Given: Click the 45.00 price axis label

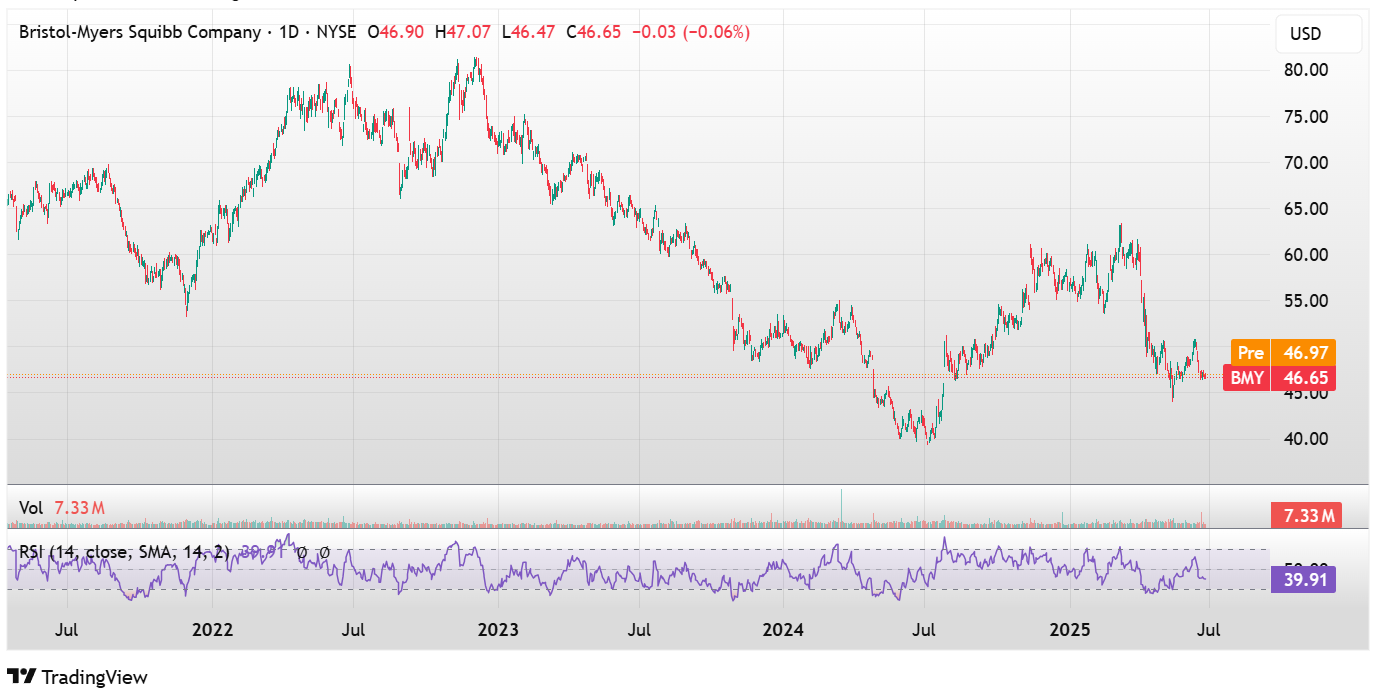Looking at the screenshot, I should (1306, 393).
